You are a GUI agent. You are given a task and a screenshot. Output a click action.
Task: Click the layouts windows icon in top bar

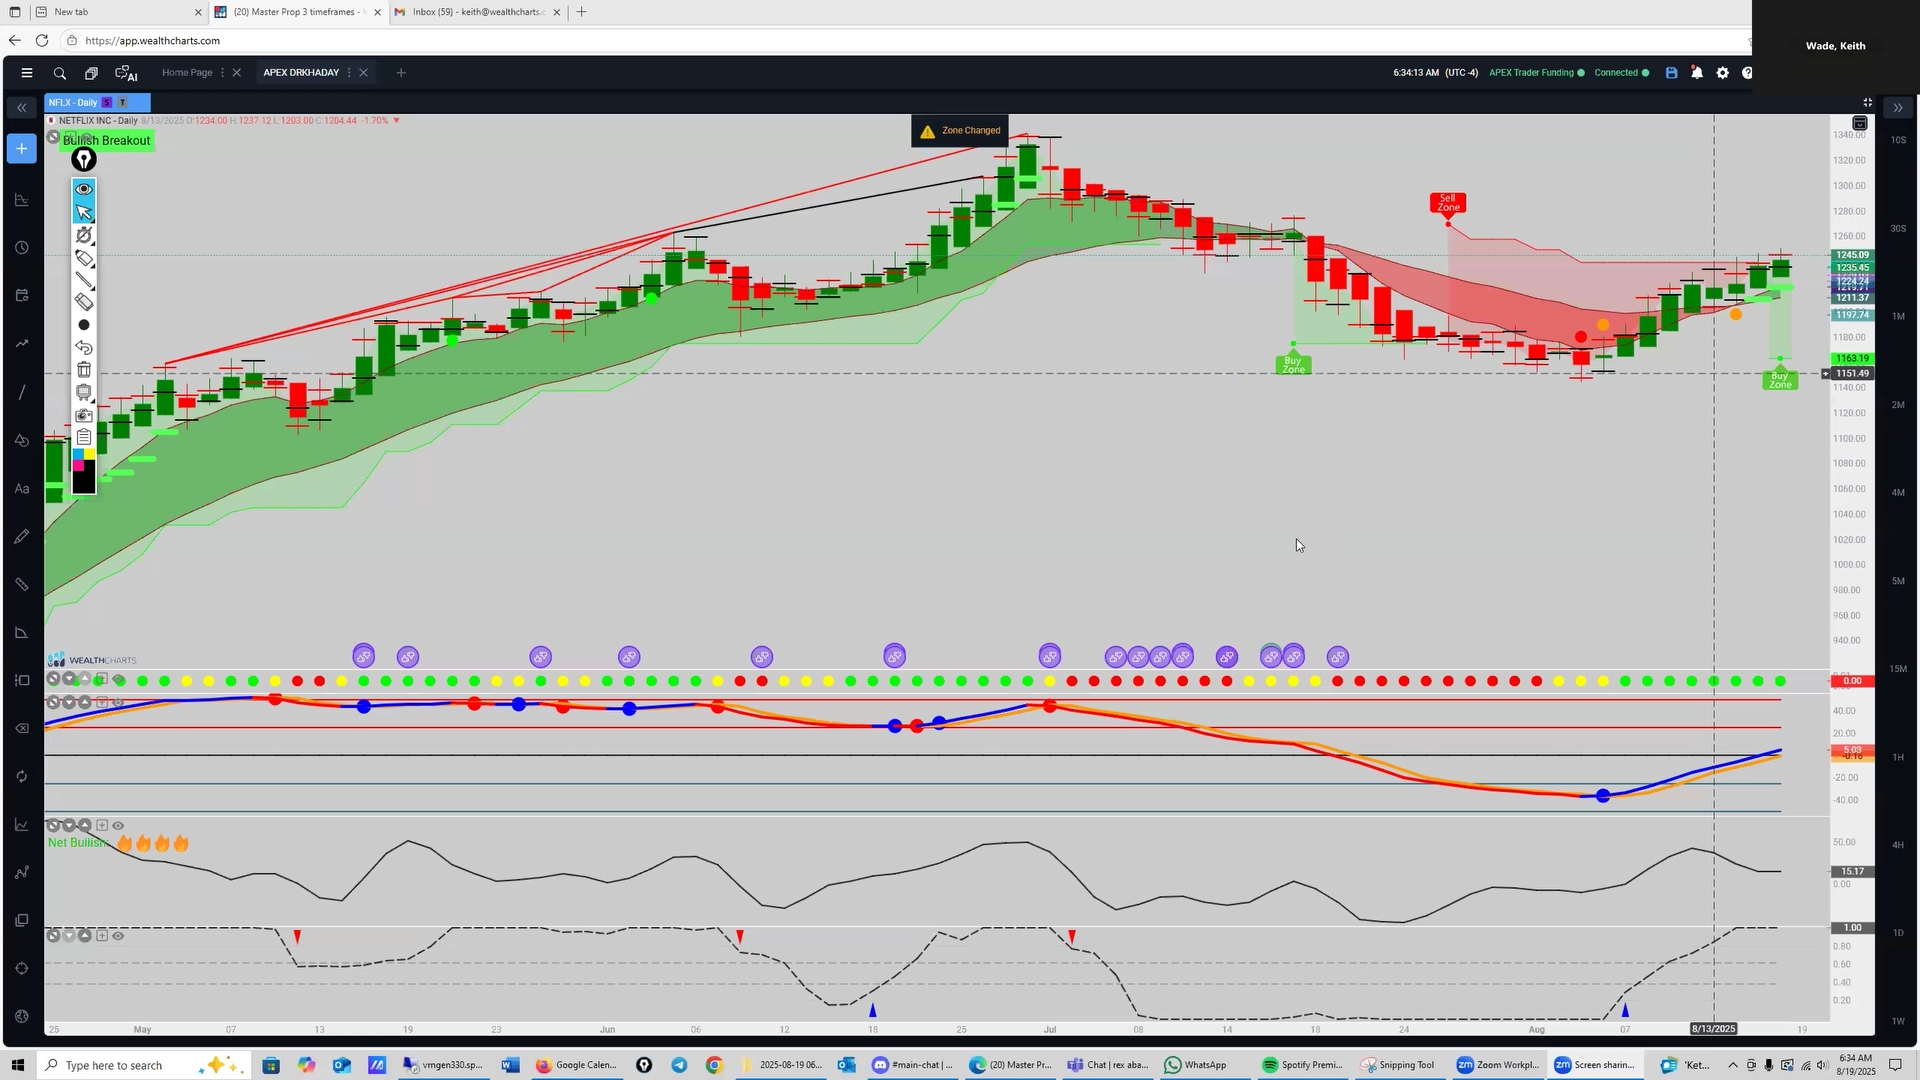91,73
